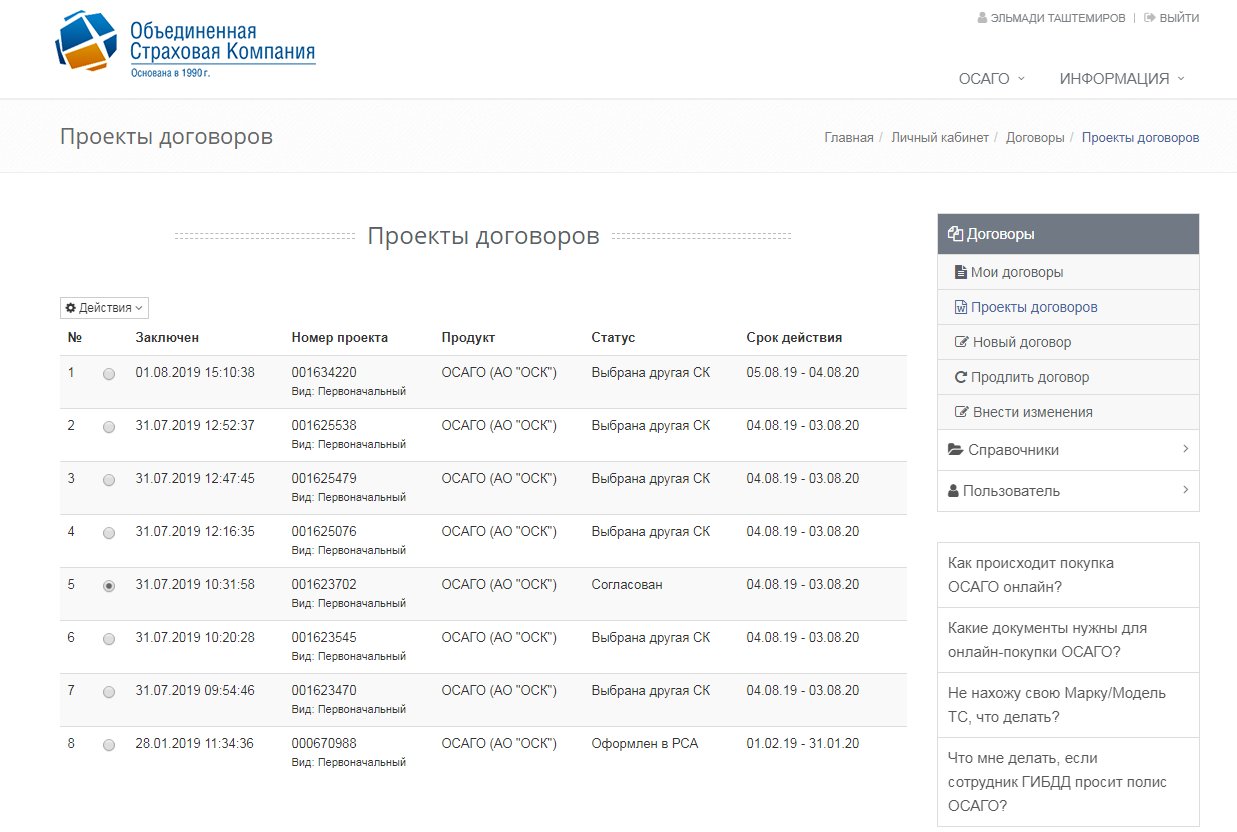Screen dimensions: 1237x832
Task: Click the logout icon beside ВЫЙТИ
Action: tap(1150, 18)
